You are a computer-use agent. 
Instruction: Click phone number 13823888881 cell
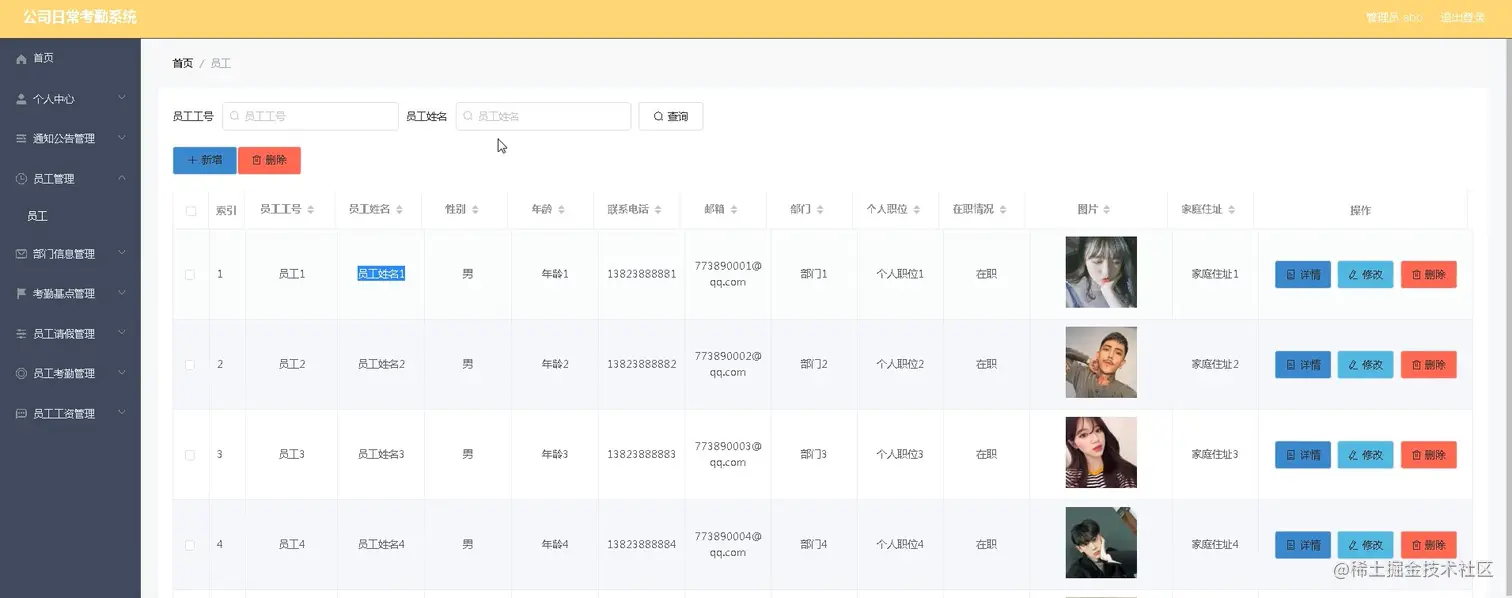coord(641,274)
